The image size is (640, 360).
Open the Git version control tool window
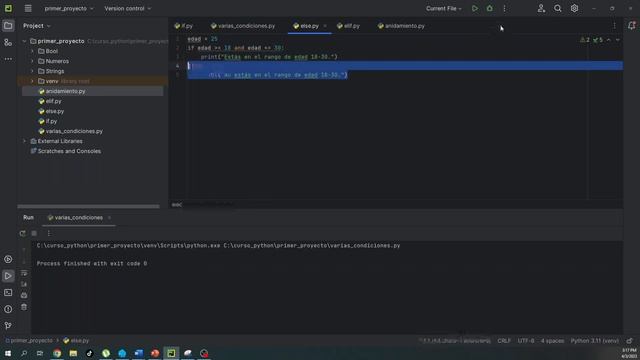click(x=8, y=326)
